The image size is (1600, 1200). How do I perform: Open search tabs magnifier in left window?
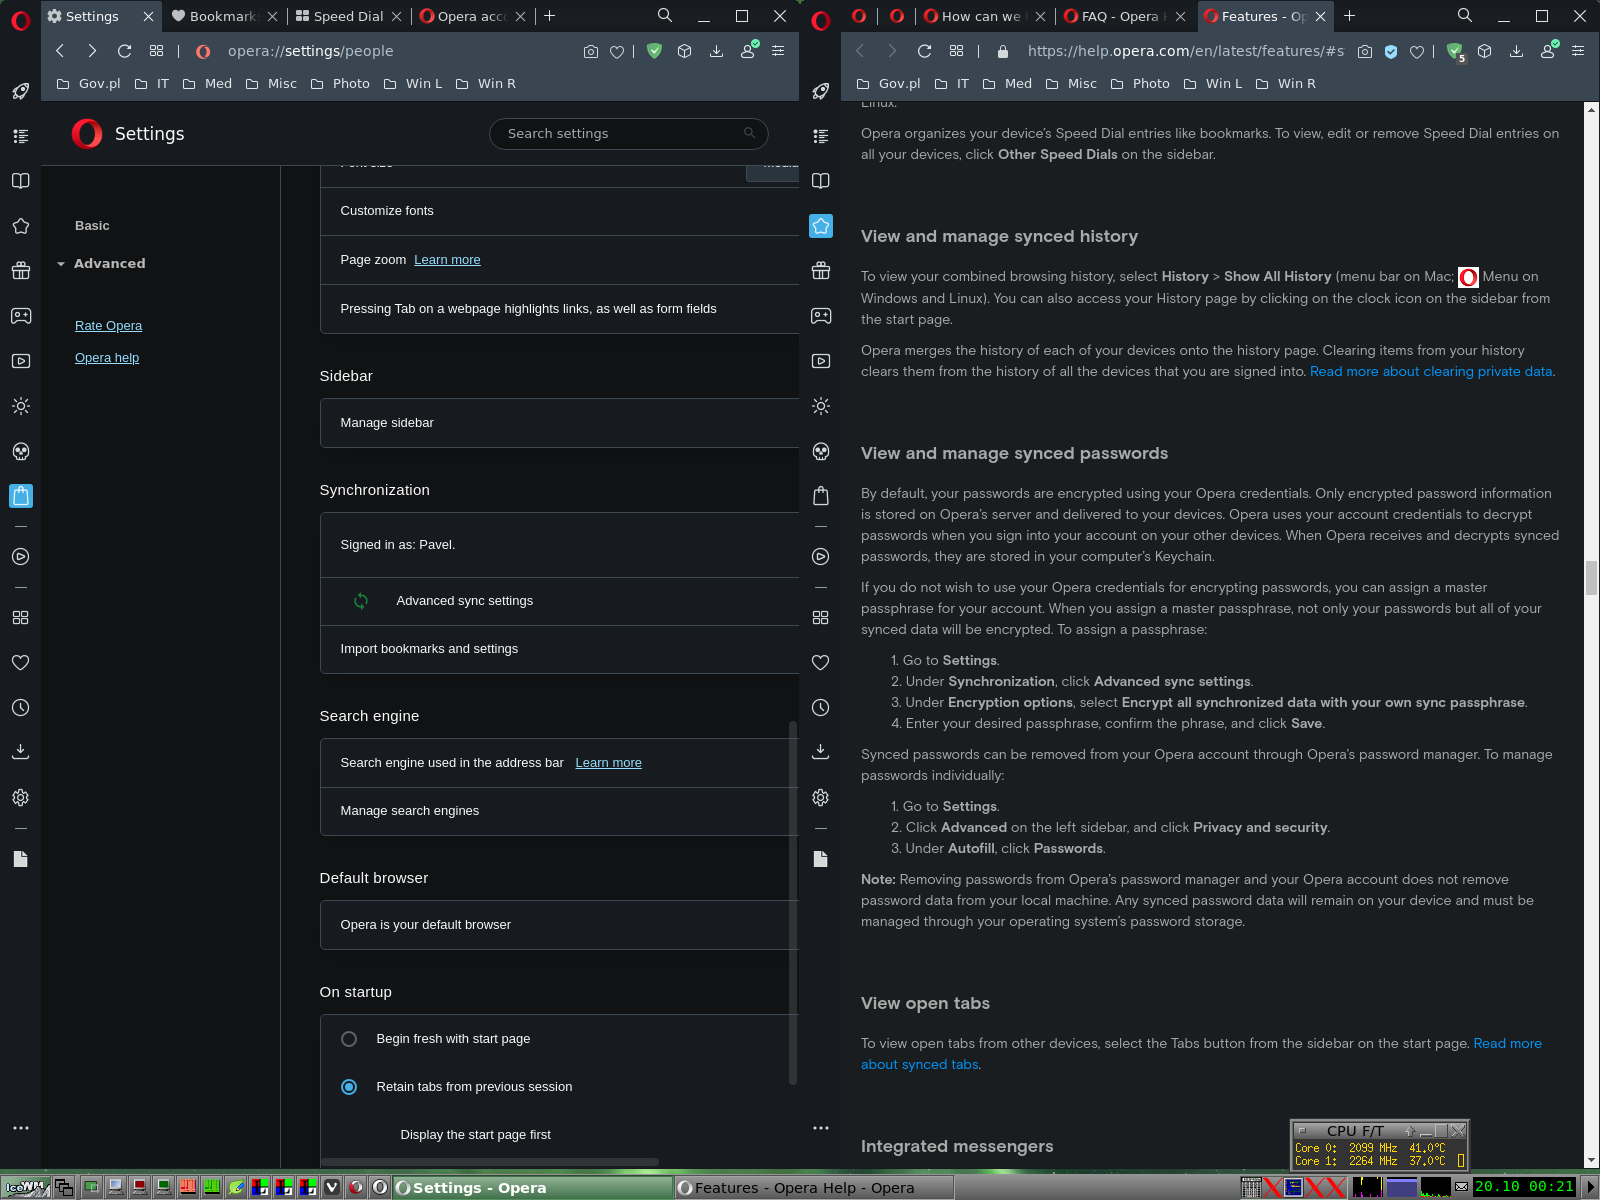(665, 16)
